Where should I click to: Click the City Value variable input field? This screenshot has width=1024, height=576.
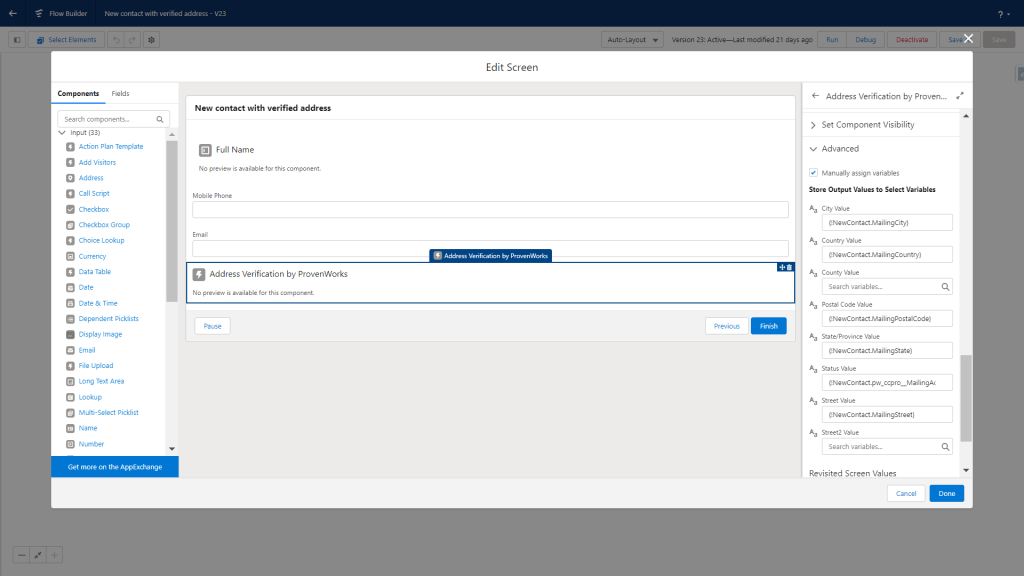[887, 222]
